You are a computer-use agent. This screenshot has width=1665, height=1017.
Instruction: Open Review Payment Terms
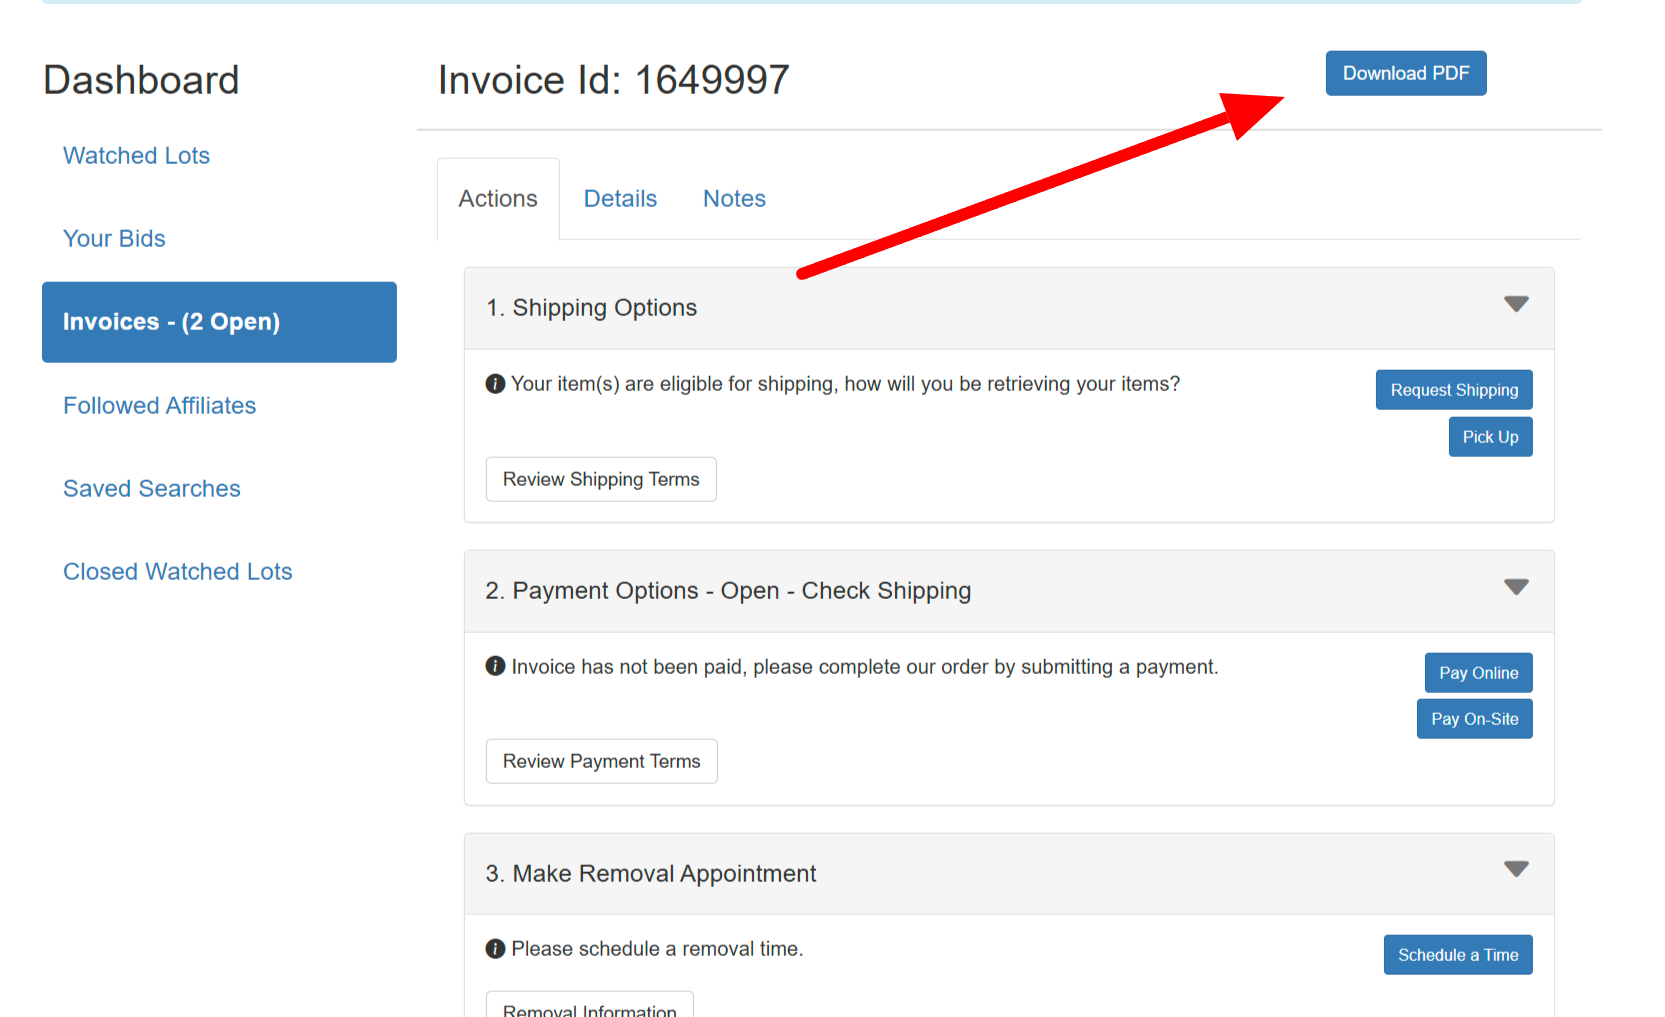(601, 761)
